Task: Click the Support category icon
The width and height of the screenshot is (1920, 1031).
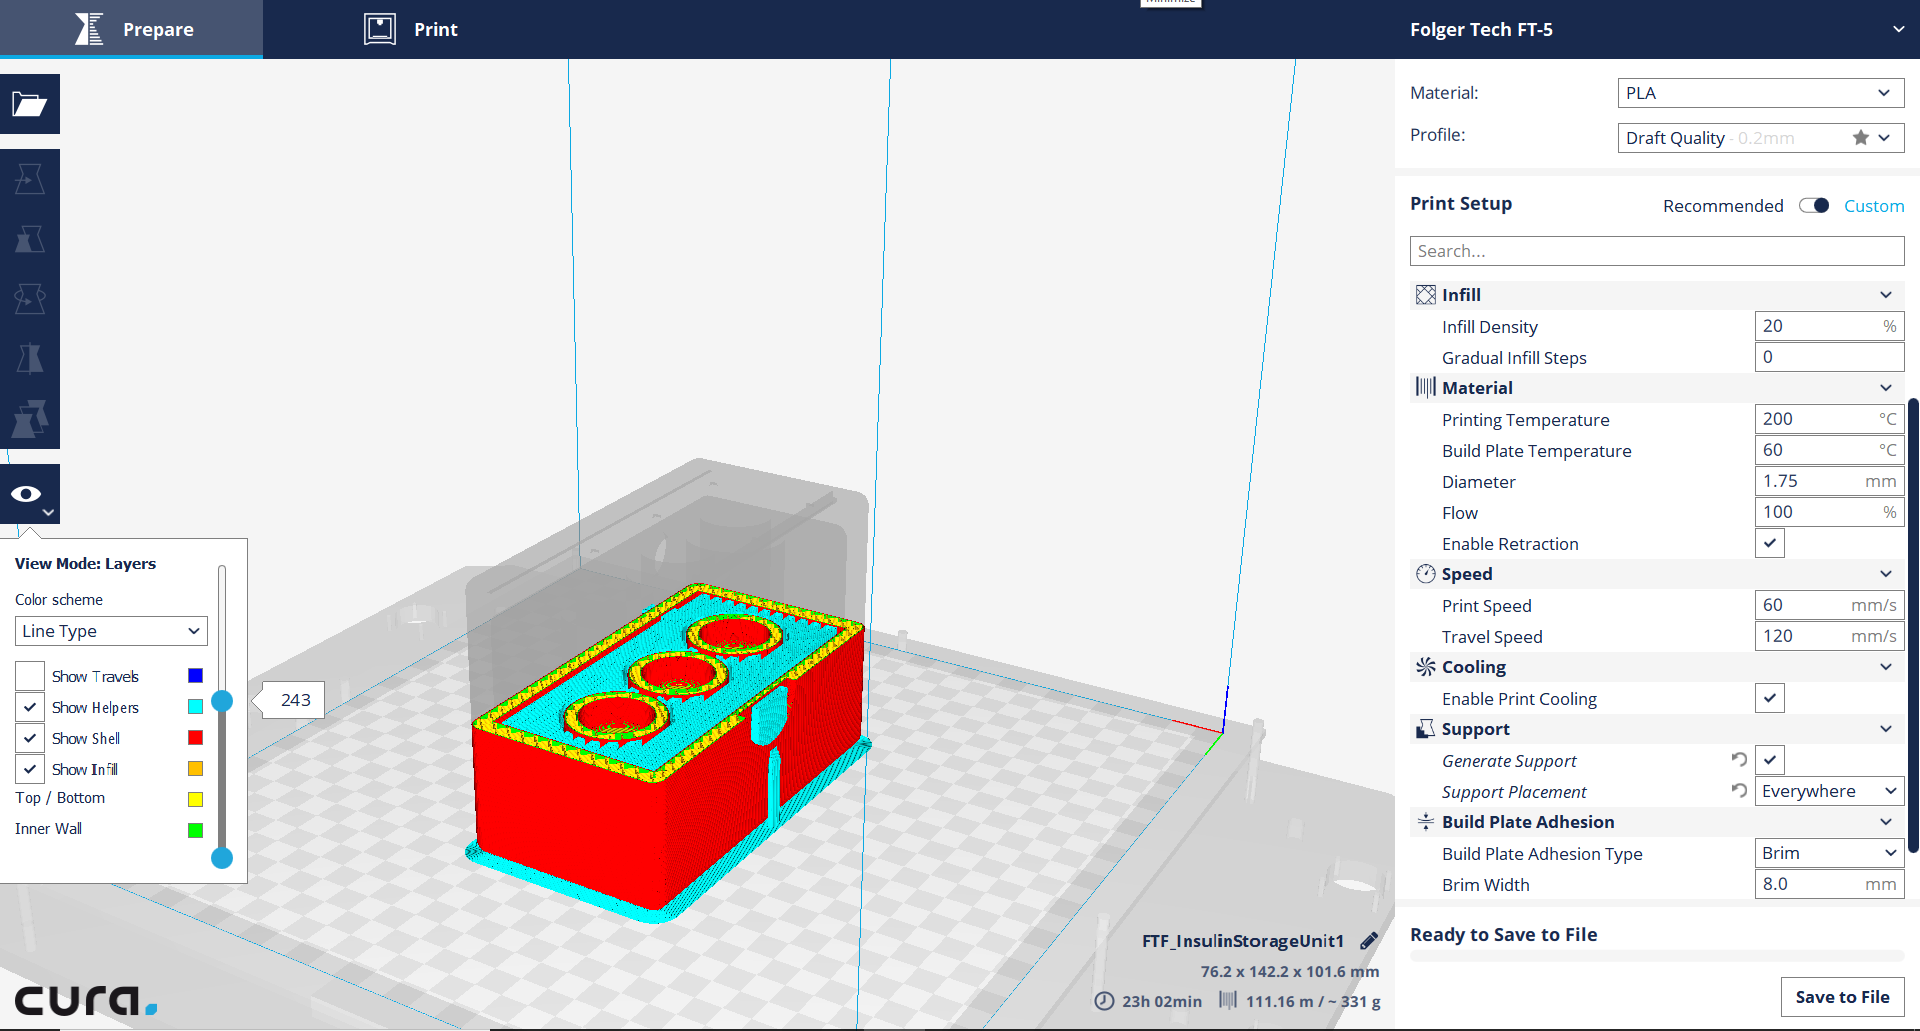Action: [1425, 729]
